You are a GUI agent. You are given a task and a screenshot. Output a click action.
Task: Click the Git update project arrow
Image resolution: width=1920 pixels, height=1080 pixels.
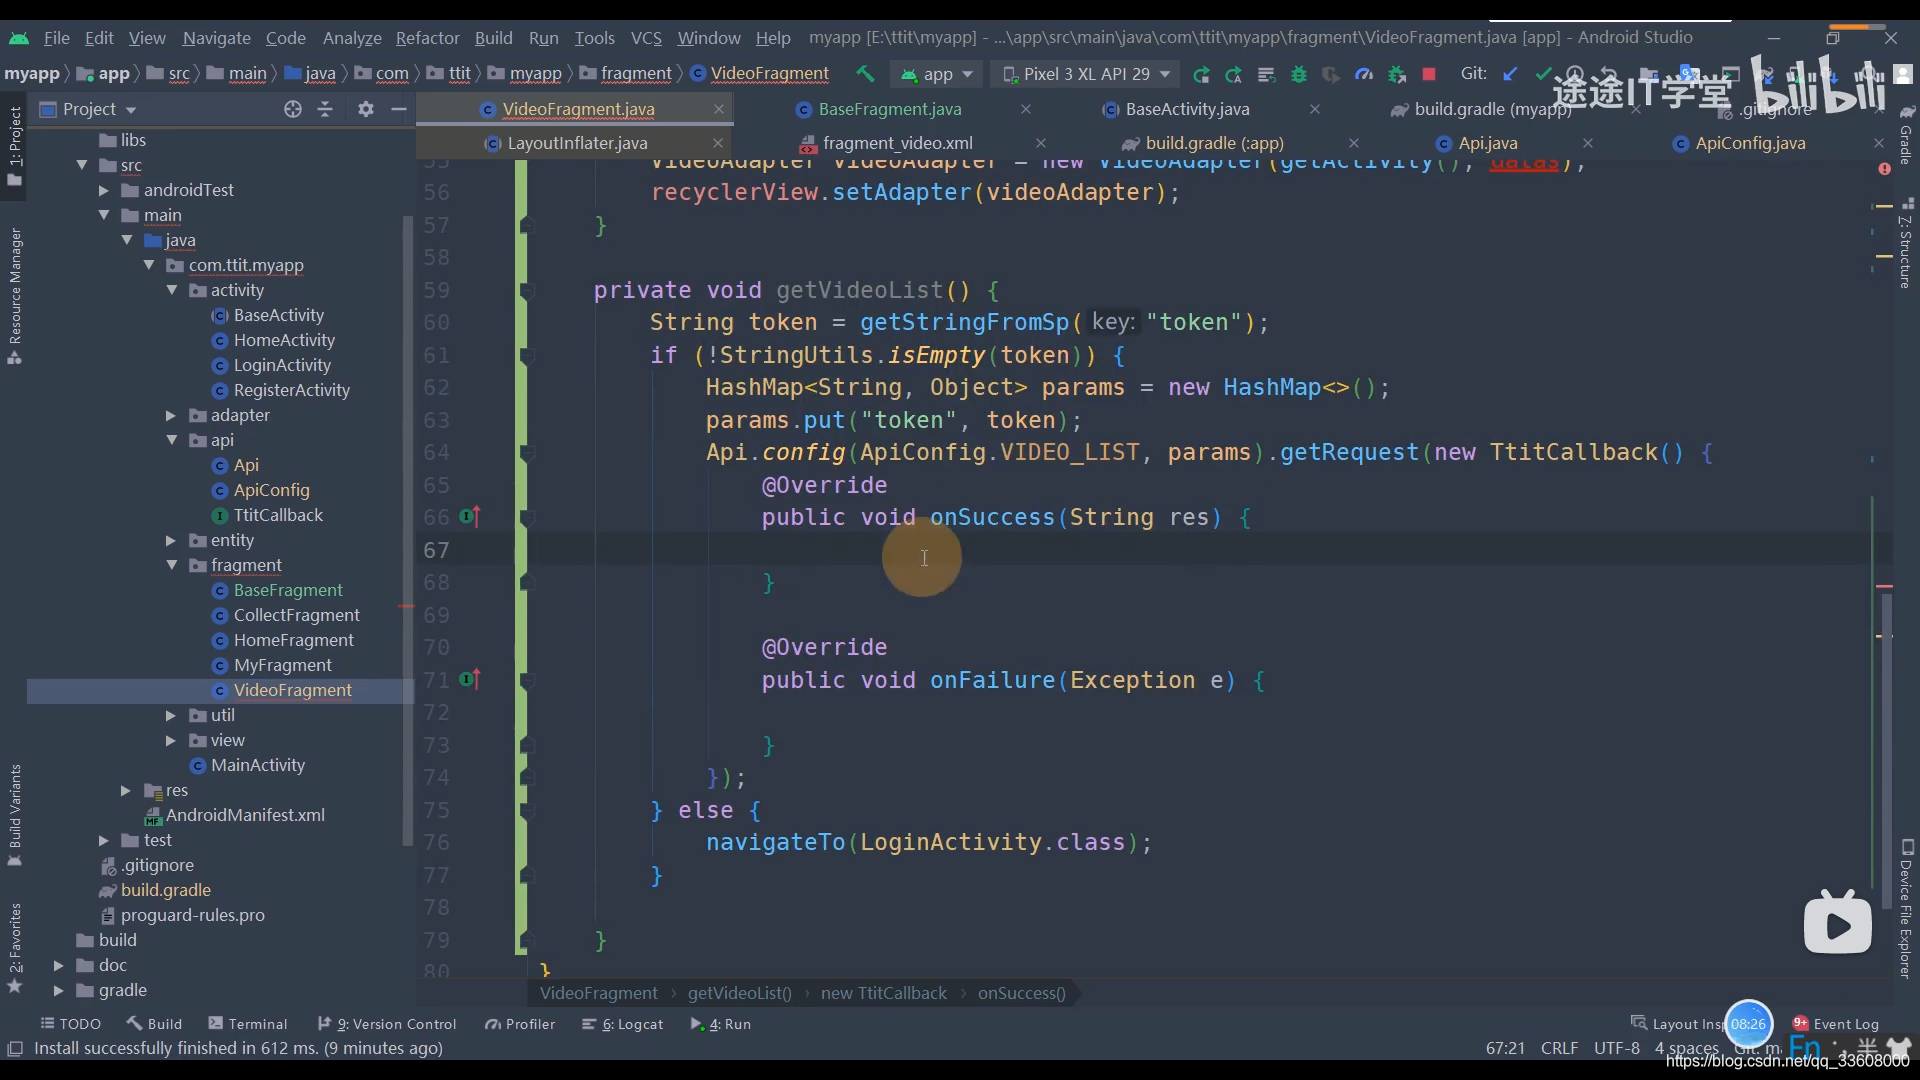[x=1510, y=74]
